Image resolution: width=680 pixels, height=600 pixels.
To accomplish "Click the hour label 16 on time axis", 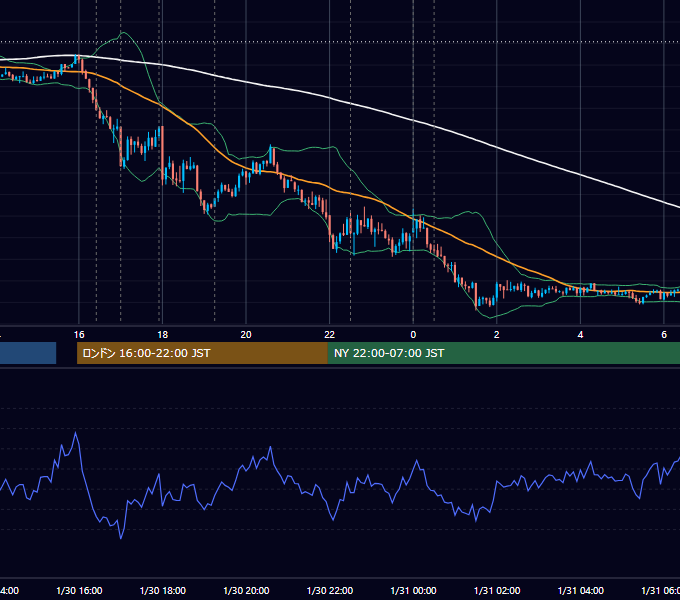I will pyautogui.click(x=79, y=335).
